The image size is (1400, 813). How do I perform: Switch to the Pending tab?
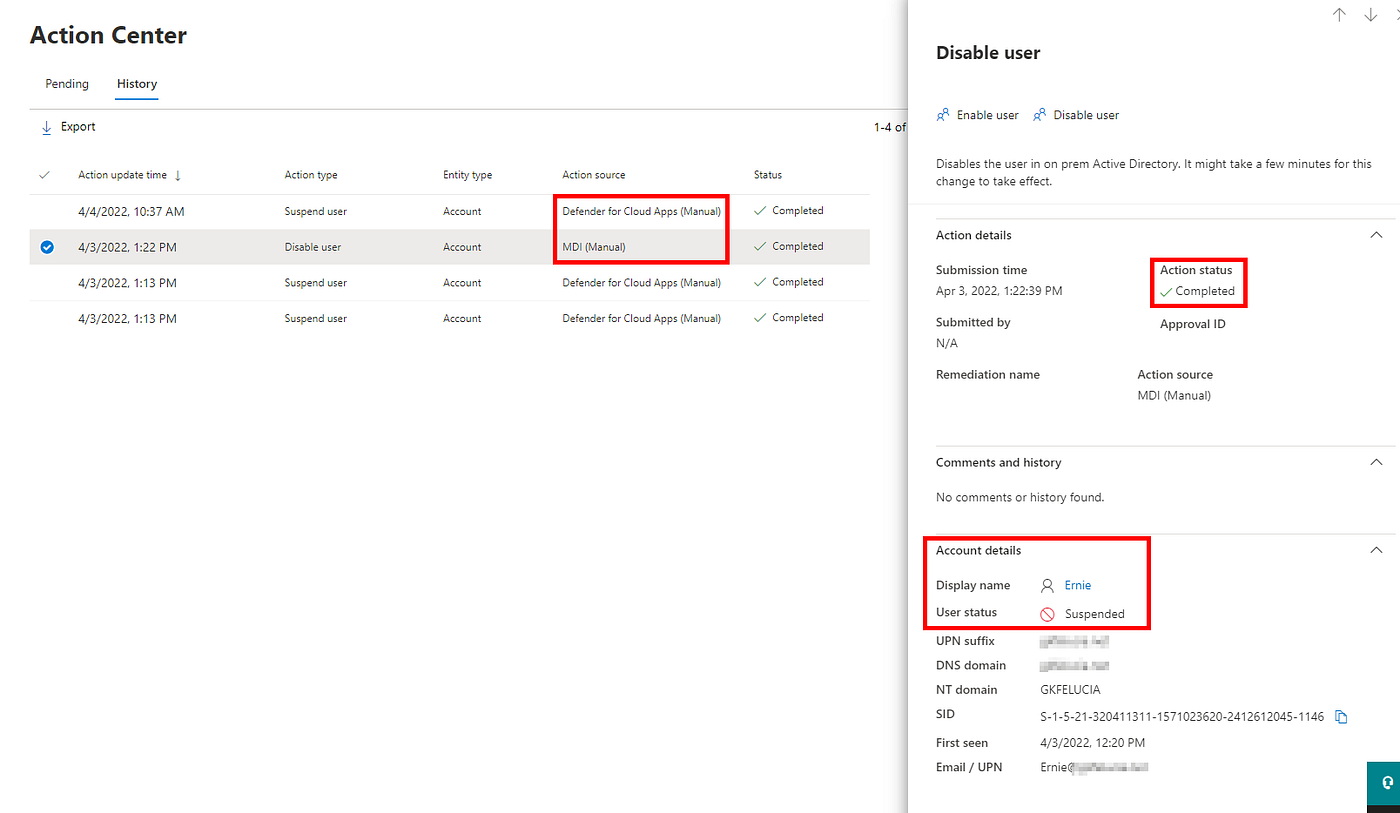67,84
